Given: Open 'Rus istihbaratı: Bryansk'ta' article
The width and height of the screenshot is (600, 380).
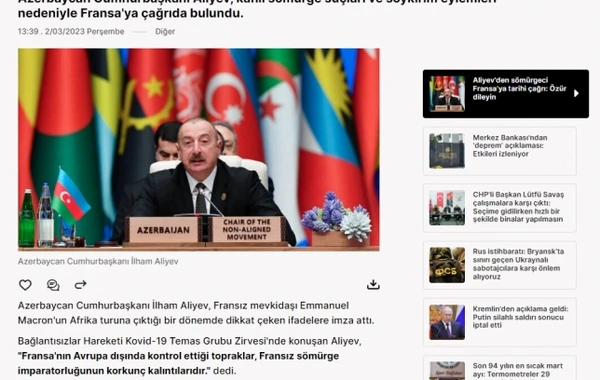Looking at the screenshot, I should pyautogui.click(x=500, y=265).
